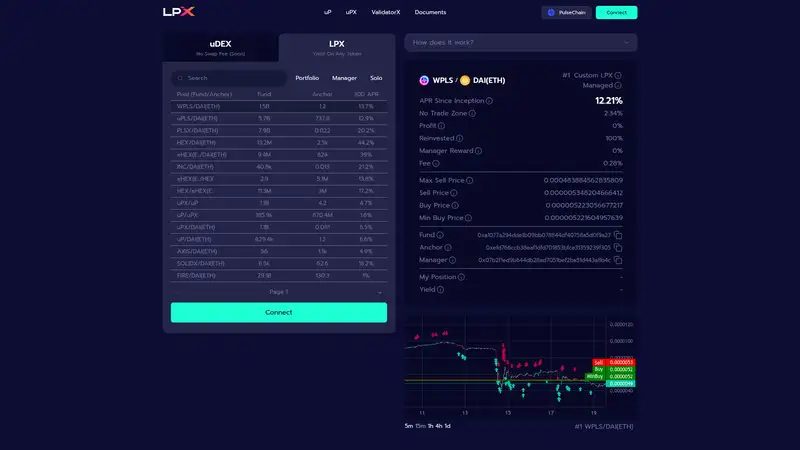The width and height of the screenshot is (800, 450).
Task: Open the uPX menu item
Action: point(351,12)
